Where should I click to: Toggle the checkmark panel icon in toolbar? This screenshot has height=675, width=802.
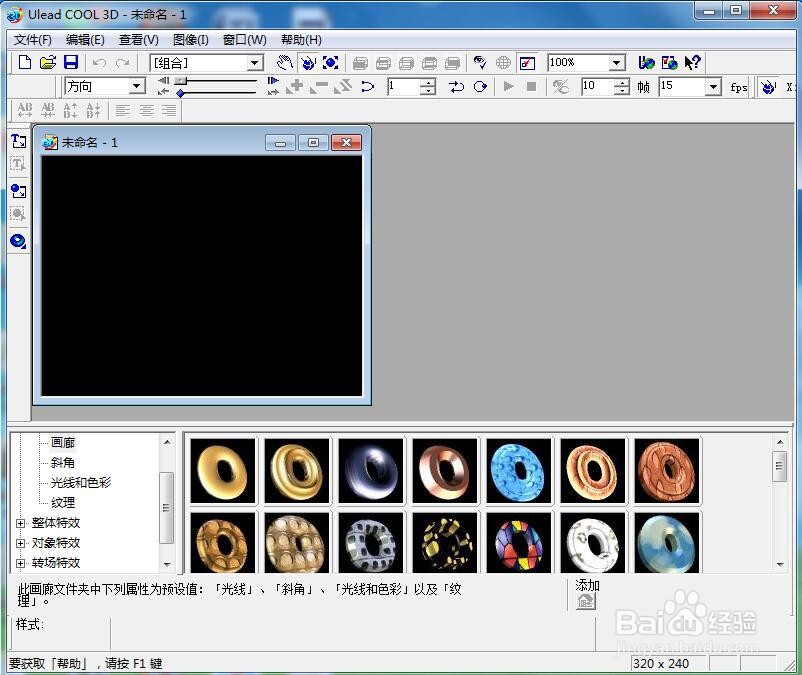coord(527,63)
